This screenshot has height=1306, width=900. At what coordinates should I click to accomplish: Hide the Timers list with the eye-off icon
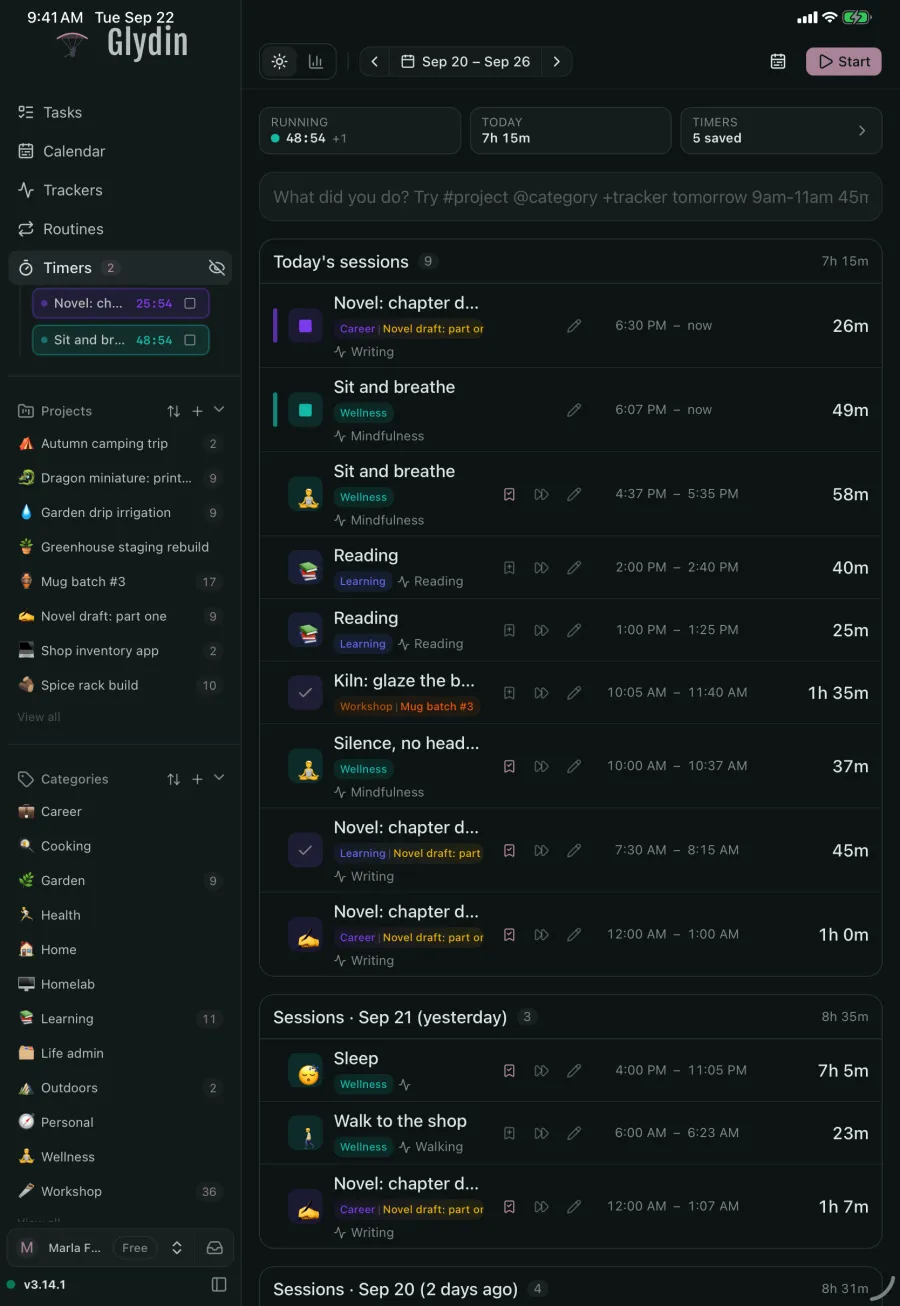click(x=216, y=268)
